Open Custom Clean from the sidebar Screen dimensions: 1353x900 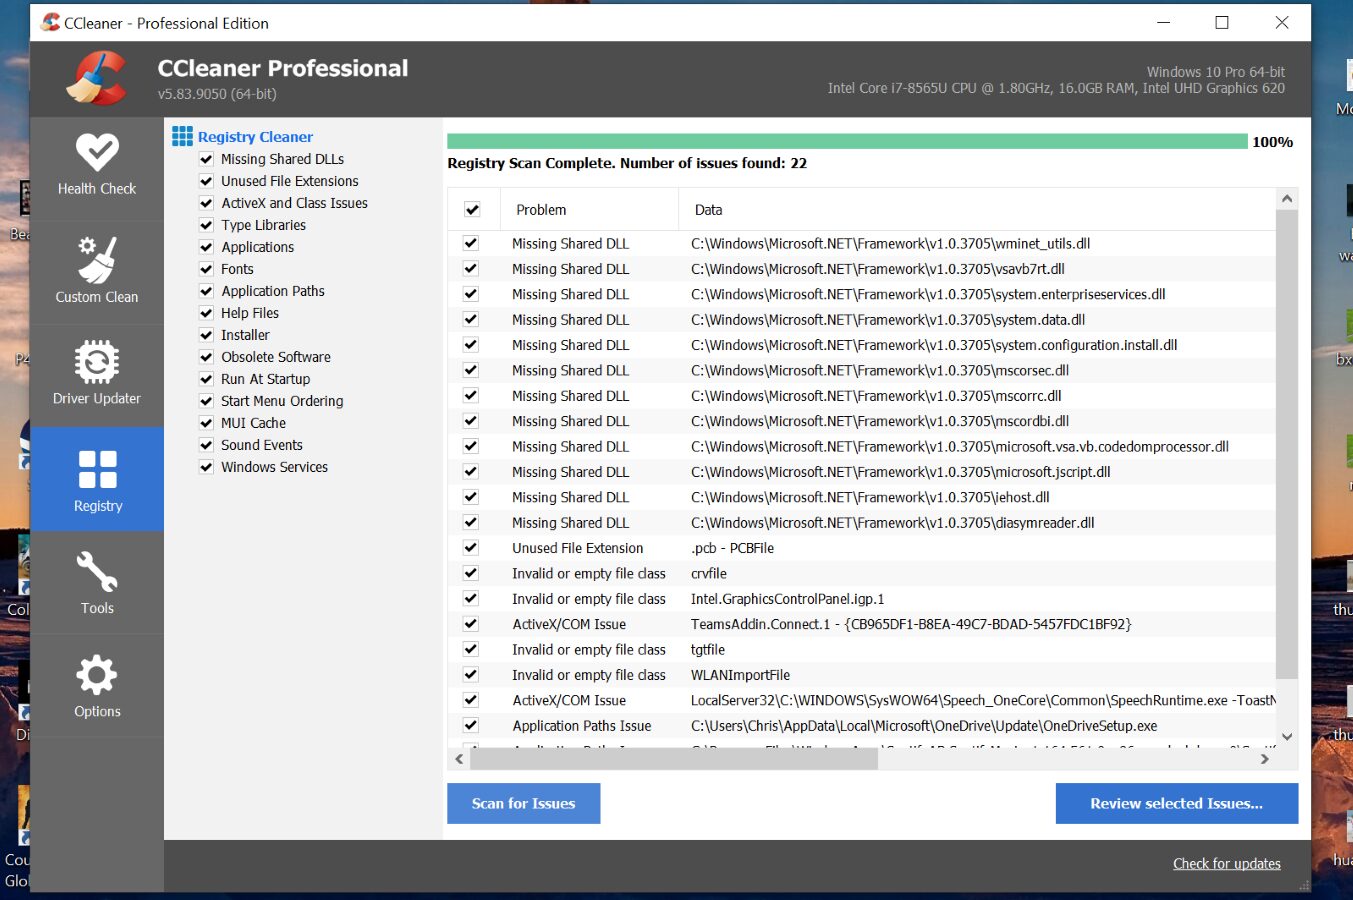(97, 272)
